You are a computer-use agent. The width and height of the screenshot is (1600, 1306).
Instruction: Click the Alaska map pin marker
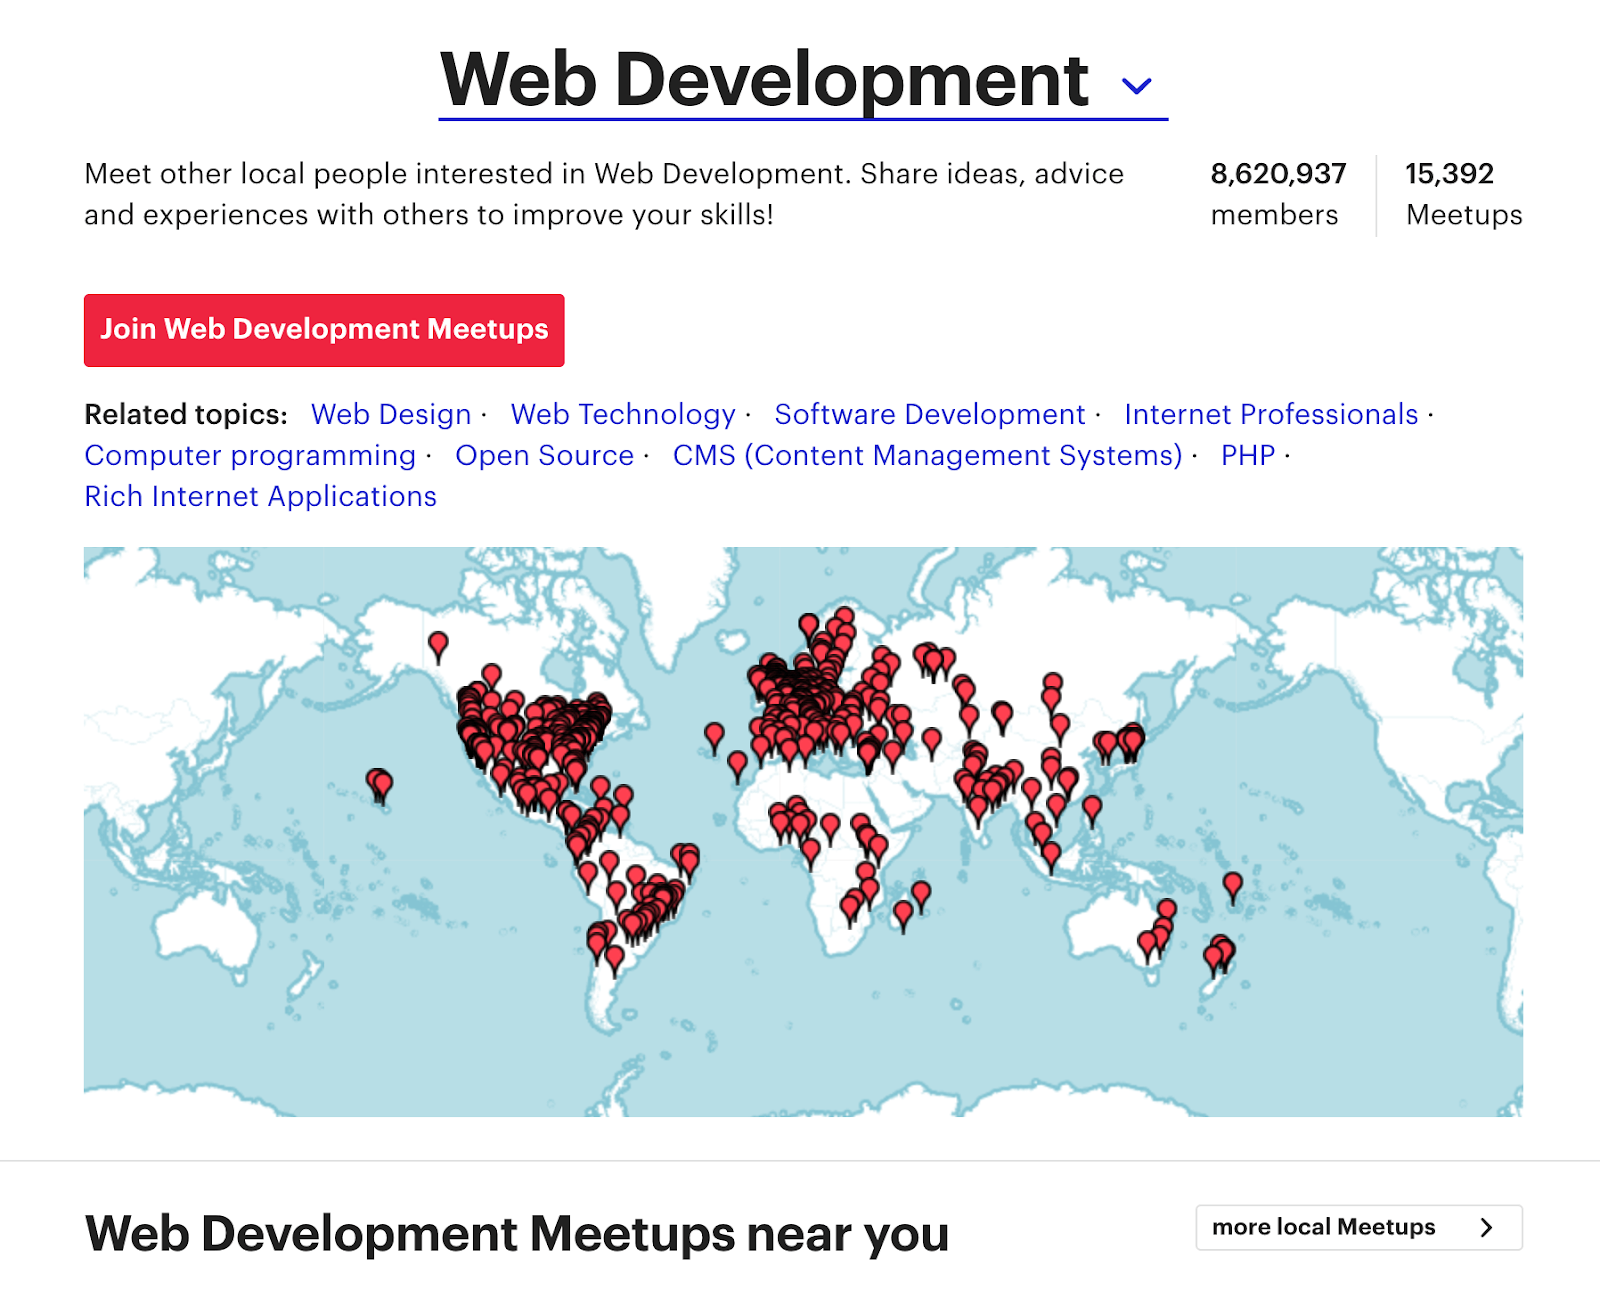coord(438,643)
